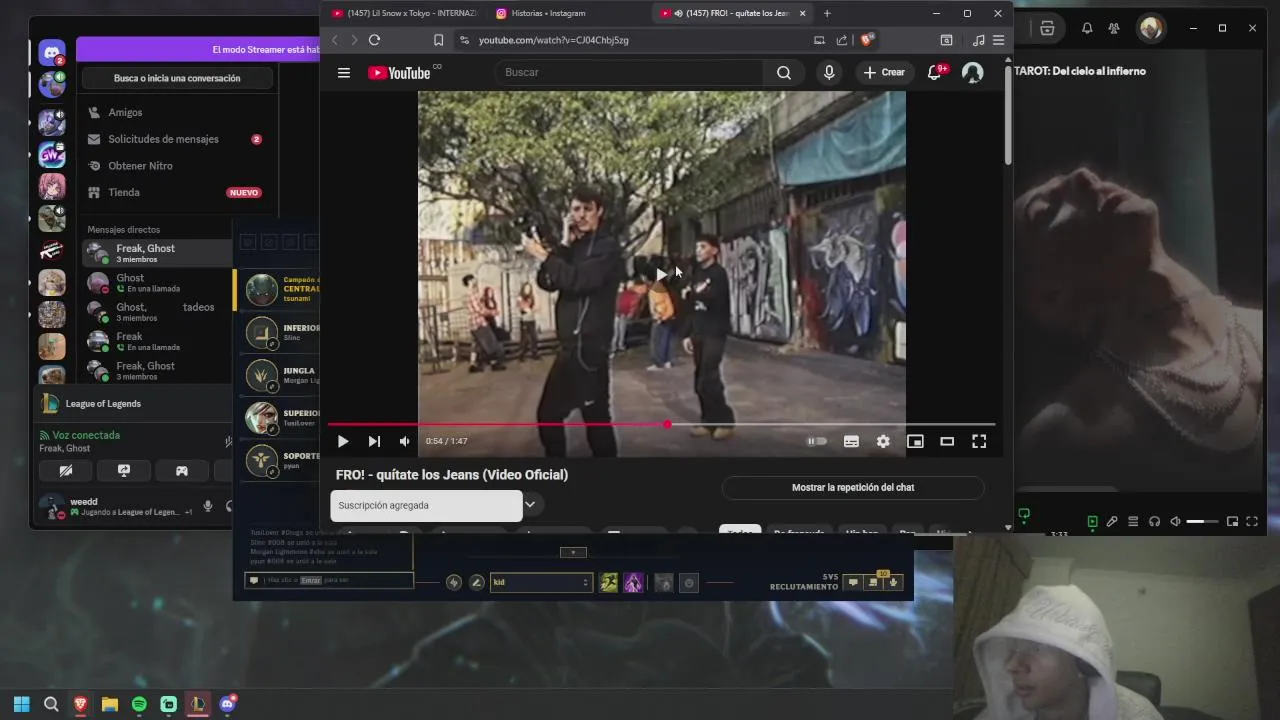This screenshot has height=720, width=1280.
Task: Close the FRO! quítate los Jeans tab
Action: (802, 13)
